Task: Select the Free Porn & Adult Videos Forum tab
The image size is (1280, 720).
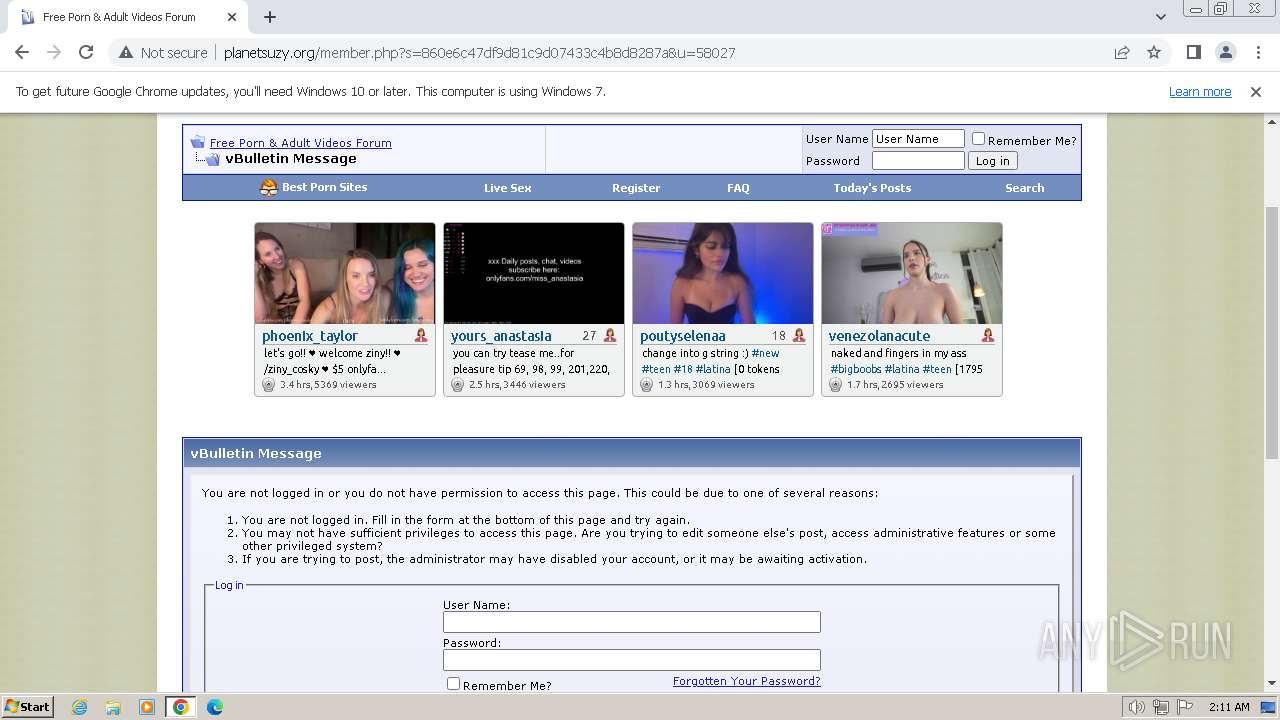Action: tap(128, 17)
